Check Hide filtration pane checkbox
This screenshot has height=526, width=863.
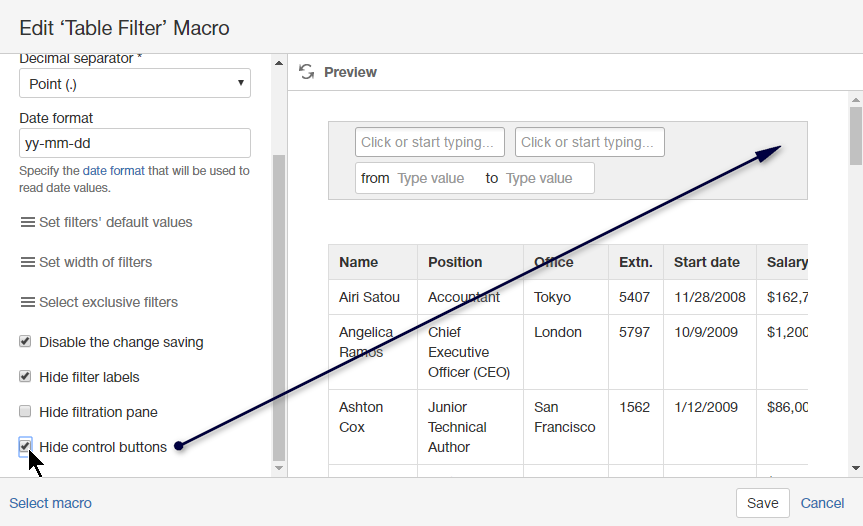pos(26,411)
